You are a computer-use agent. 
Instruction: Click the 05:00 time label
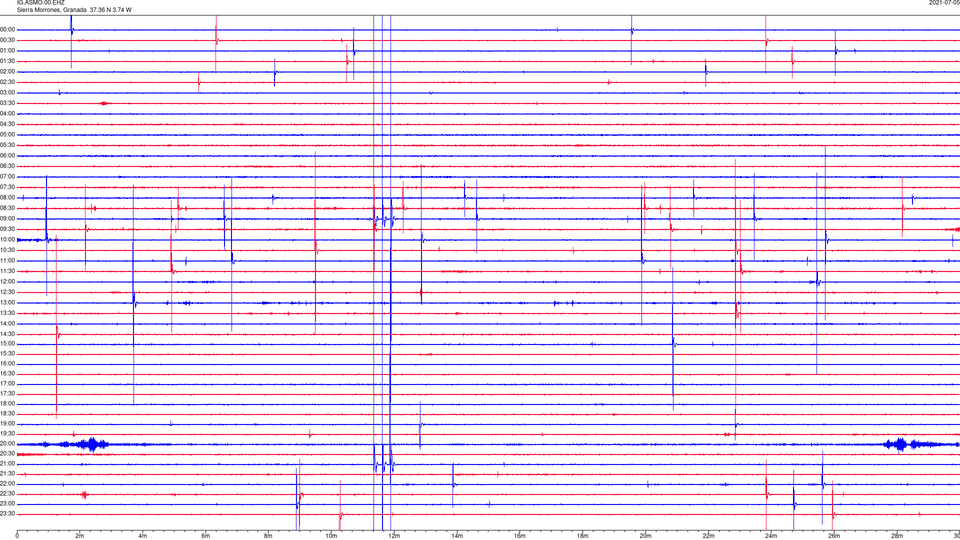(x=8, y=134)
